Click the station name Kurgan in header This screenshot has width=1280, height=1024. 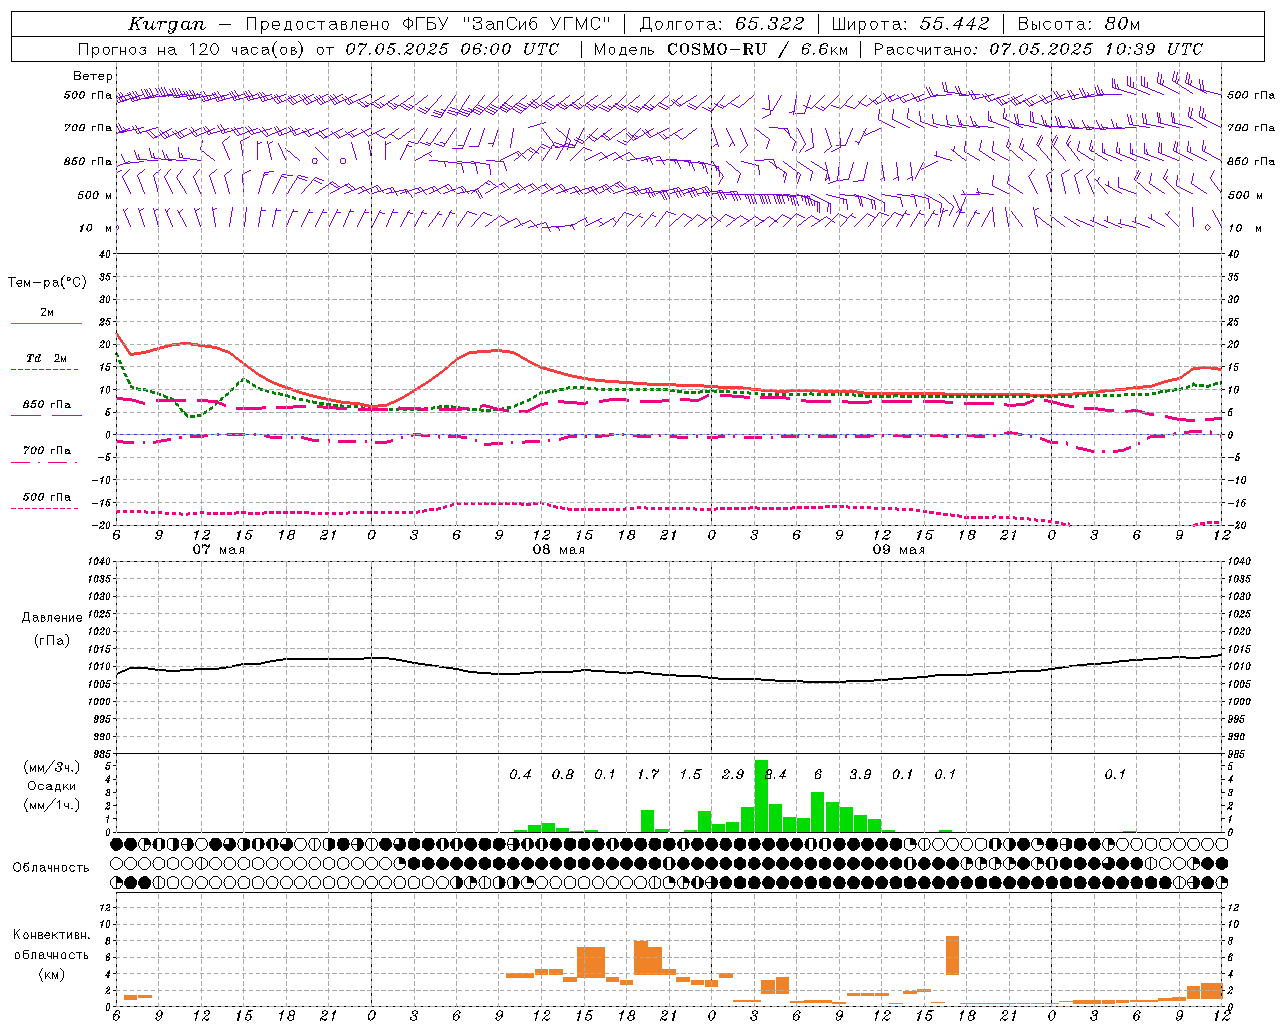[x=167, y=24]
